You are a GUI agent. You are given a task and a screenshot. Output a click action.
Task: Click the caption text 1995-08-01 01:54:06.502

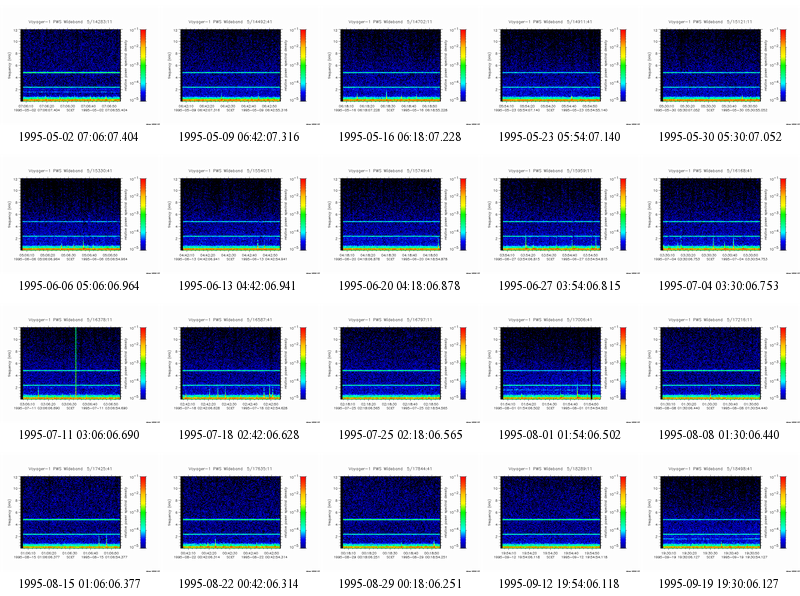click(x=560, y=435)
